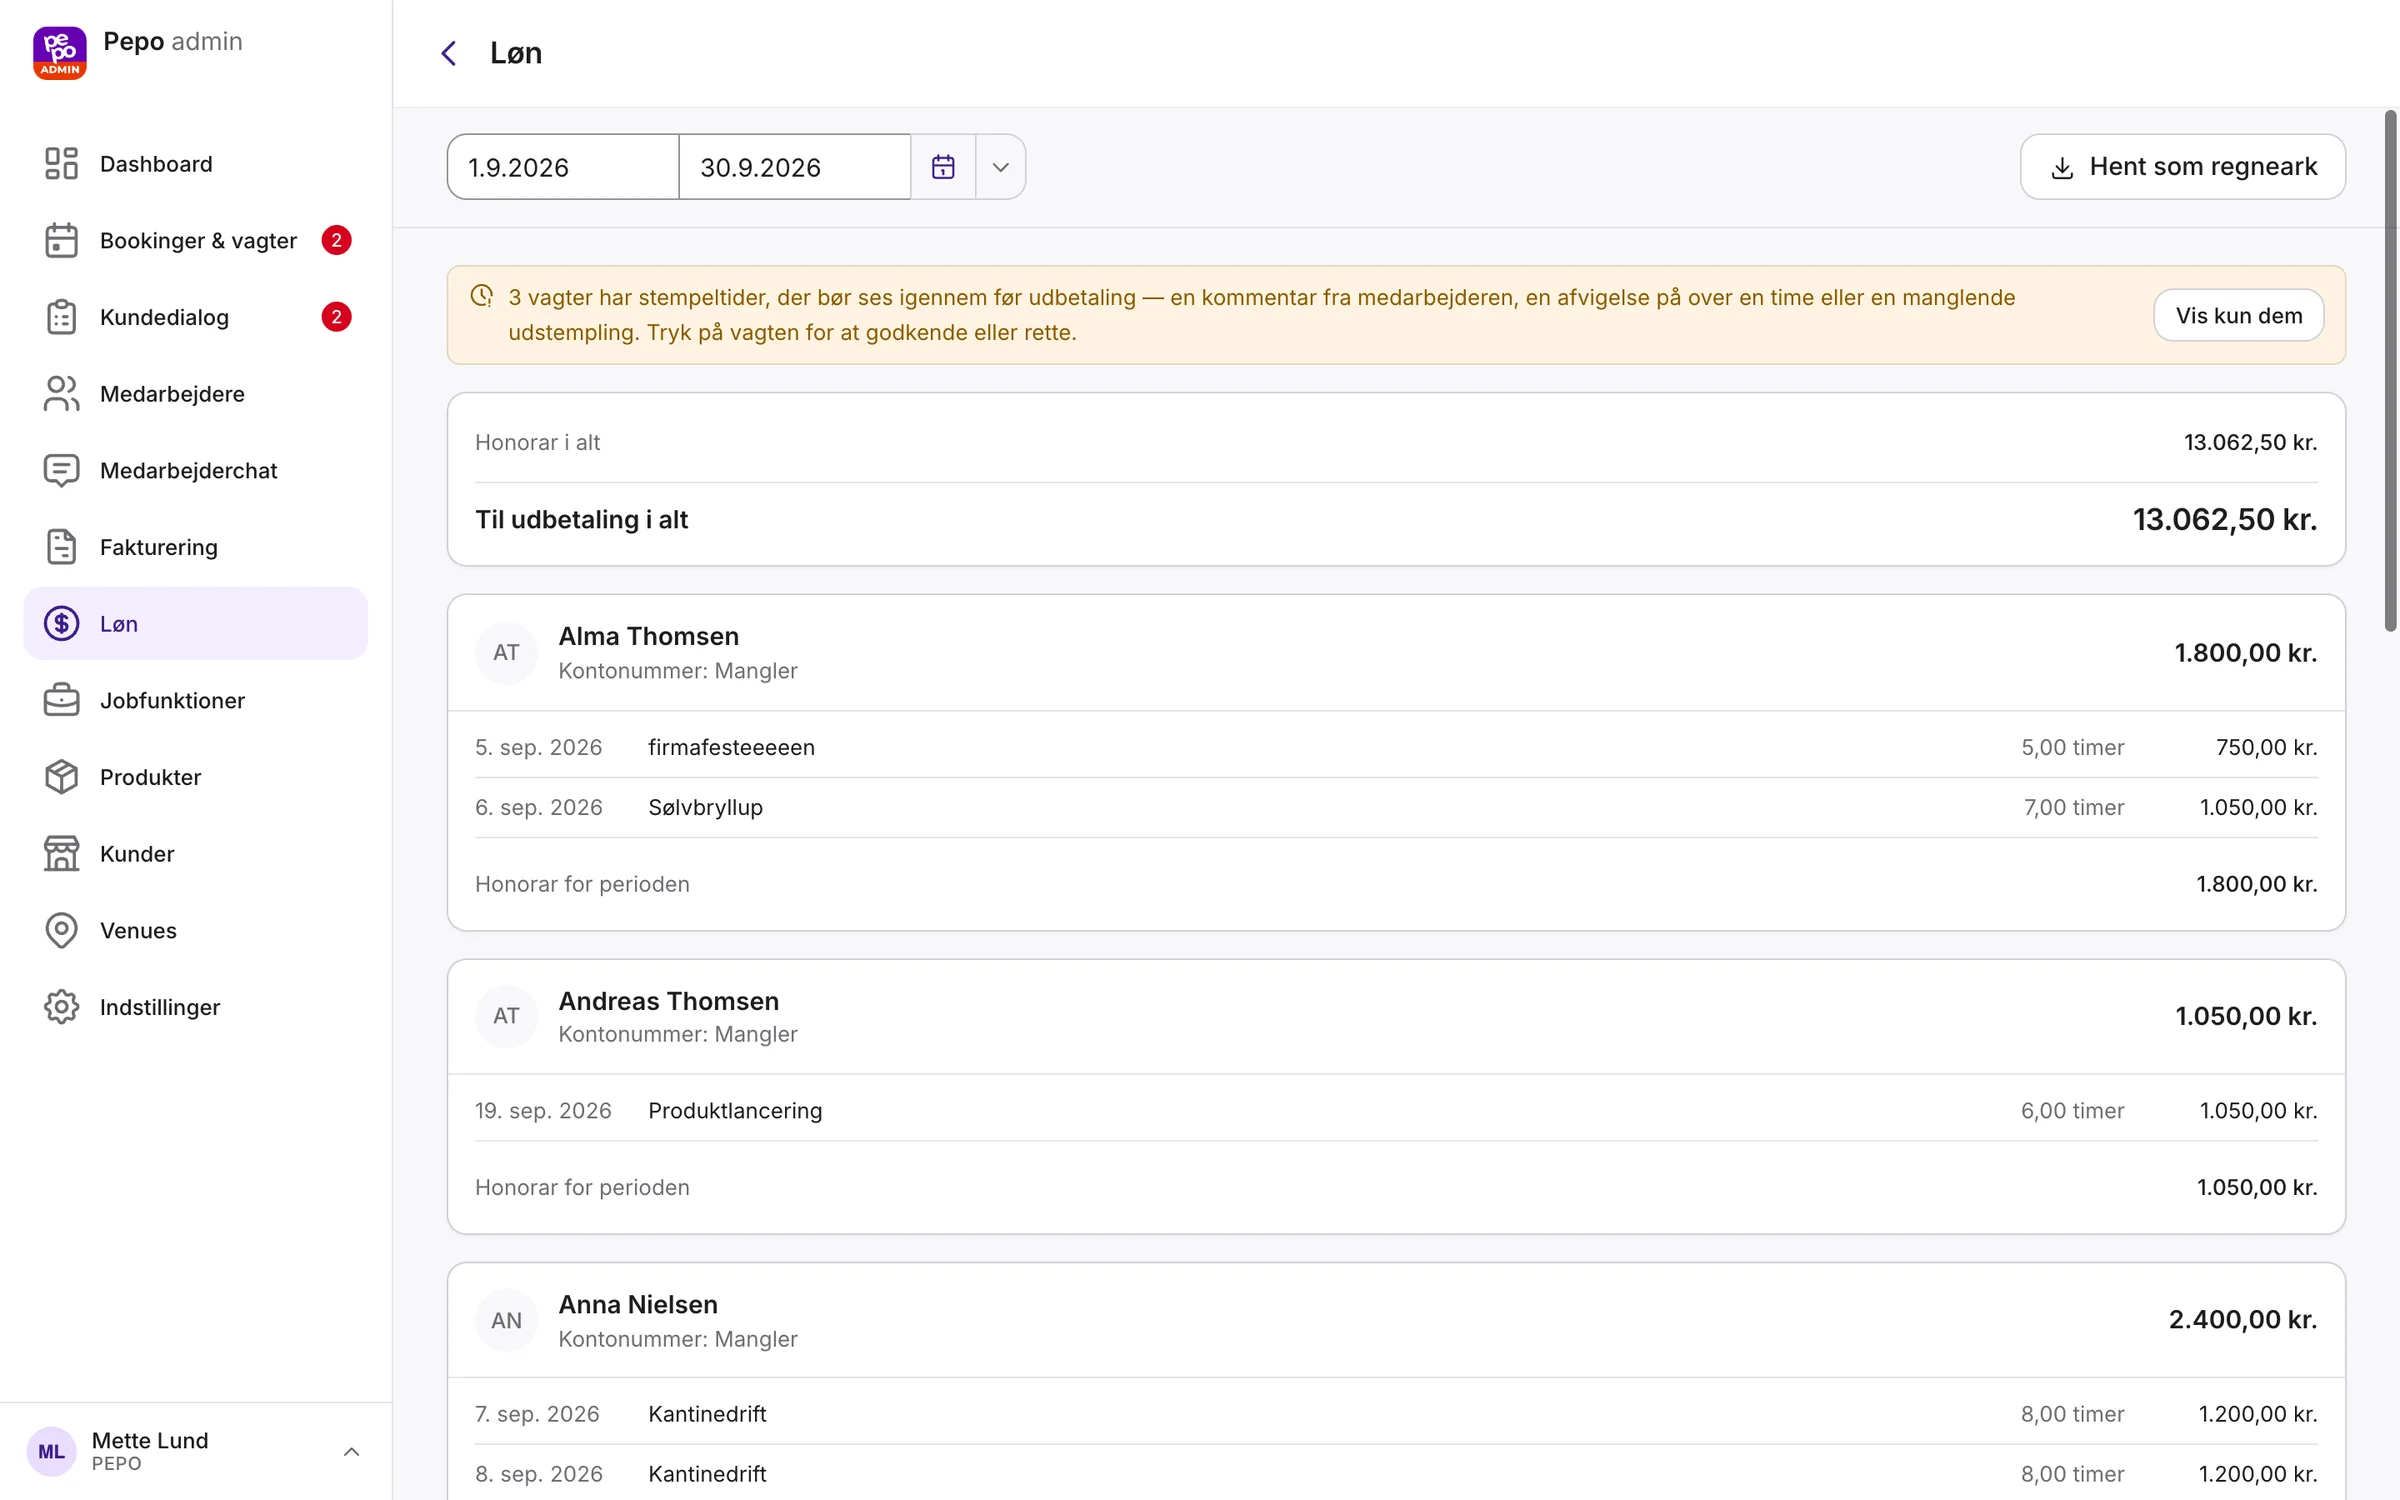Click the ML avatar at bottom left
This screenshot has width=2400, height=1500.
click(51, 1451)
